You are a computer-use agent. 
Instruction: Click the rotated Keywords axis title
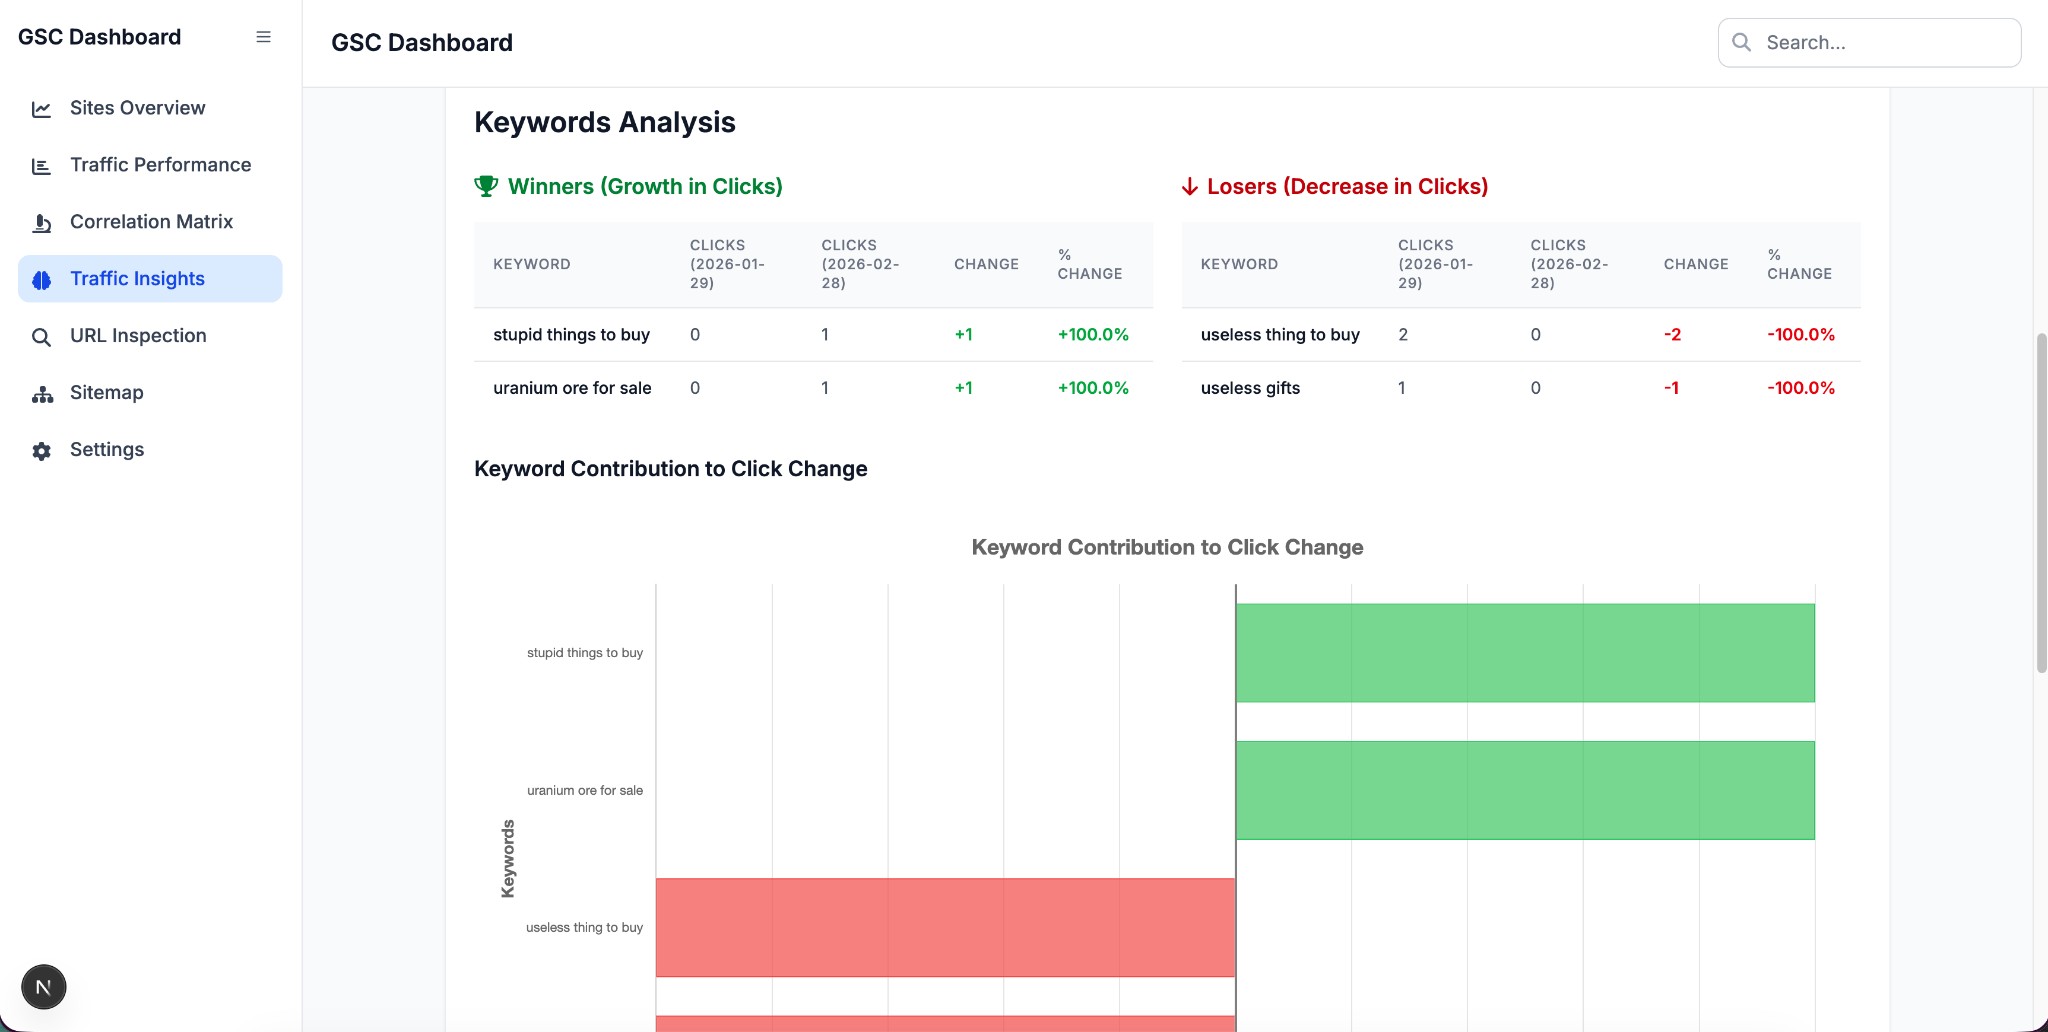[507, 858]
